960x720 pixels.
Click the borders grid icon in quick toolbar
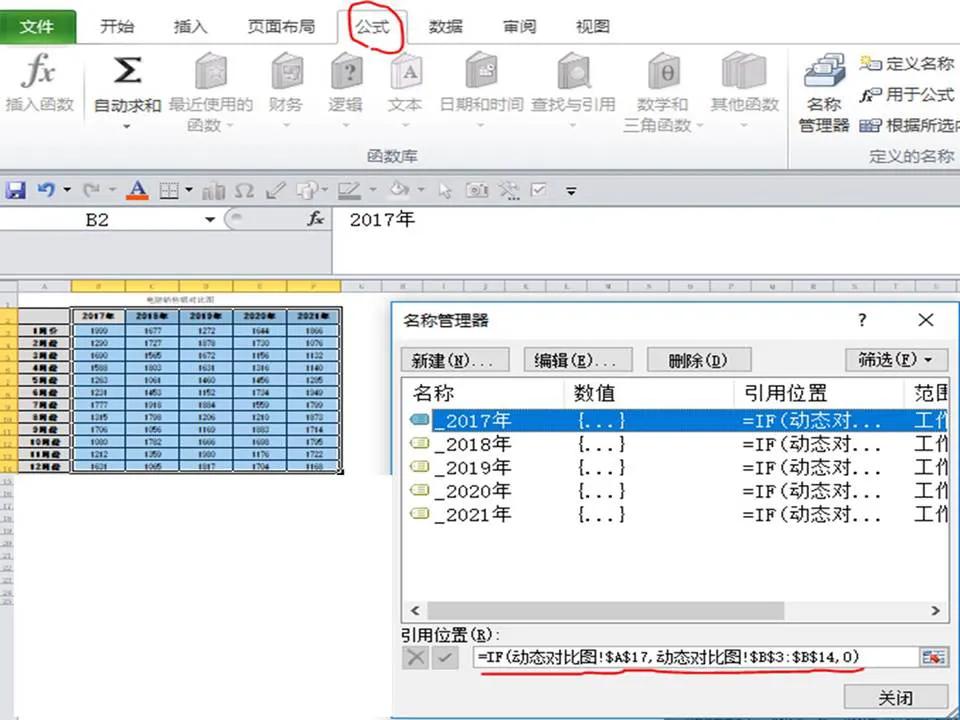[168, 191]
